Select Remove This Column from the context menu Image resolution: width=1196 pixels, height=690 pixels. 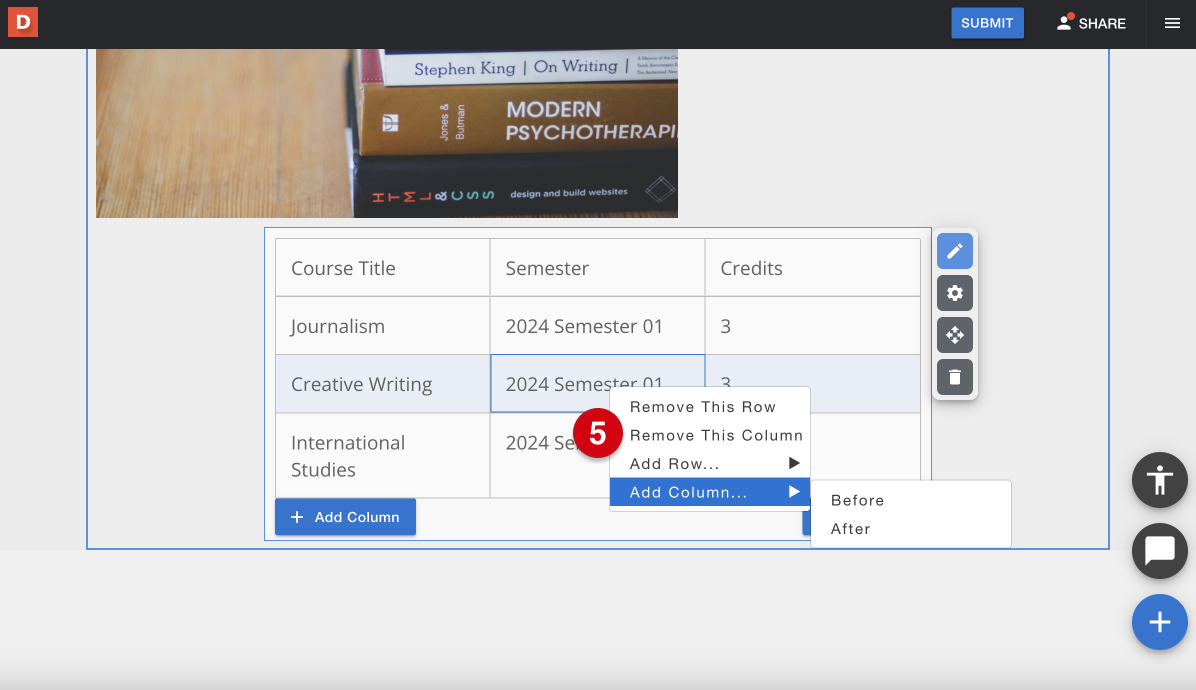point(716,435)
